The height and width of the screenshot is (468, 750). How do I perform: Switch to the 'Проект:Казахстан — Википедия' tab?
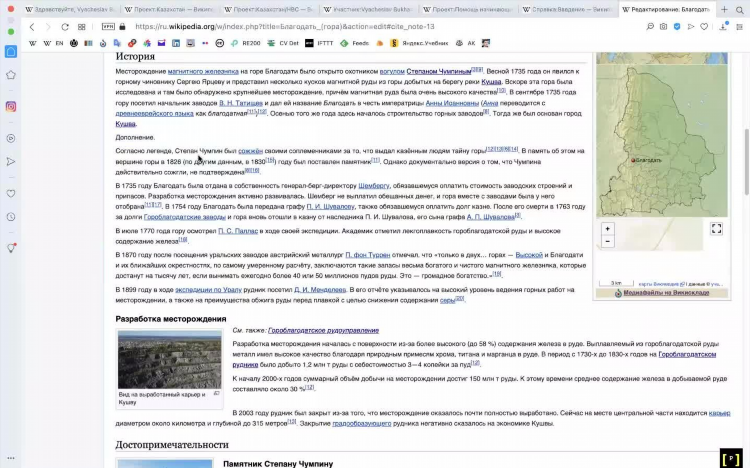[x=169, y=9]
